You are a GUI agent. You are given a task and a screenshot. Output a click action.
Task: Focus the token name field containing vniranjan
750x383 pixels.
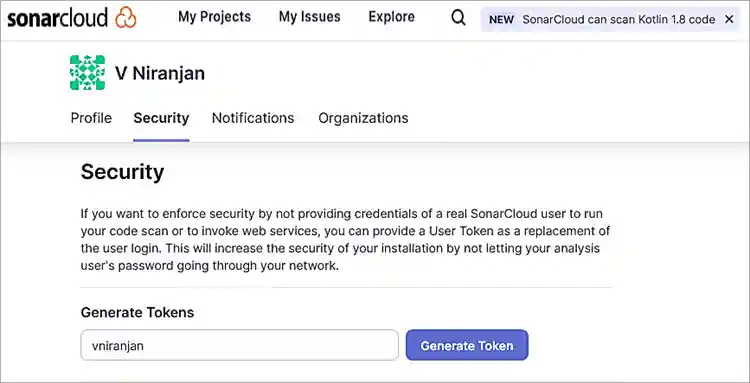(239, 345)
